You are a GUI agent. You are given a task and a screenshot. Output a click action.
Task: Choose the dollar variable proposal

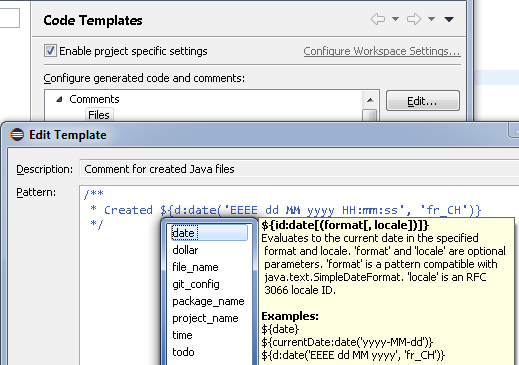pos(209,250)
